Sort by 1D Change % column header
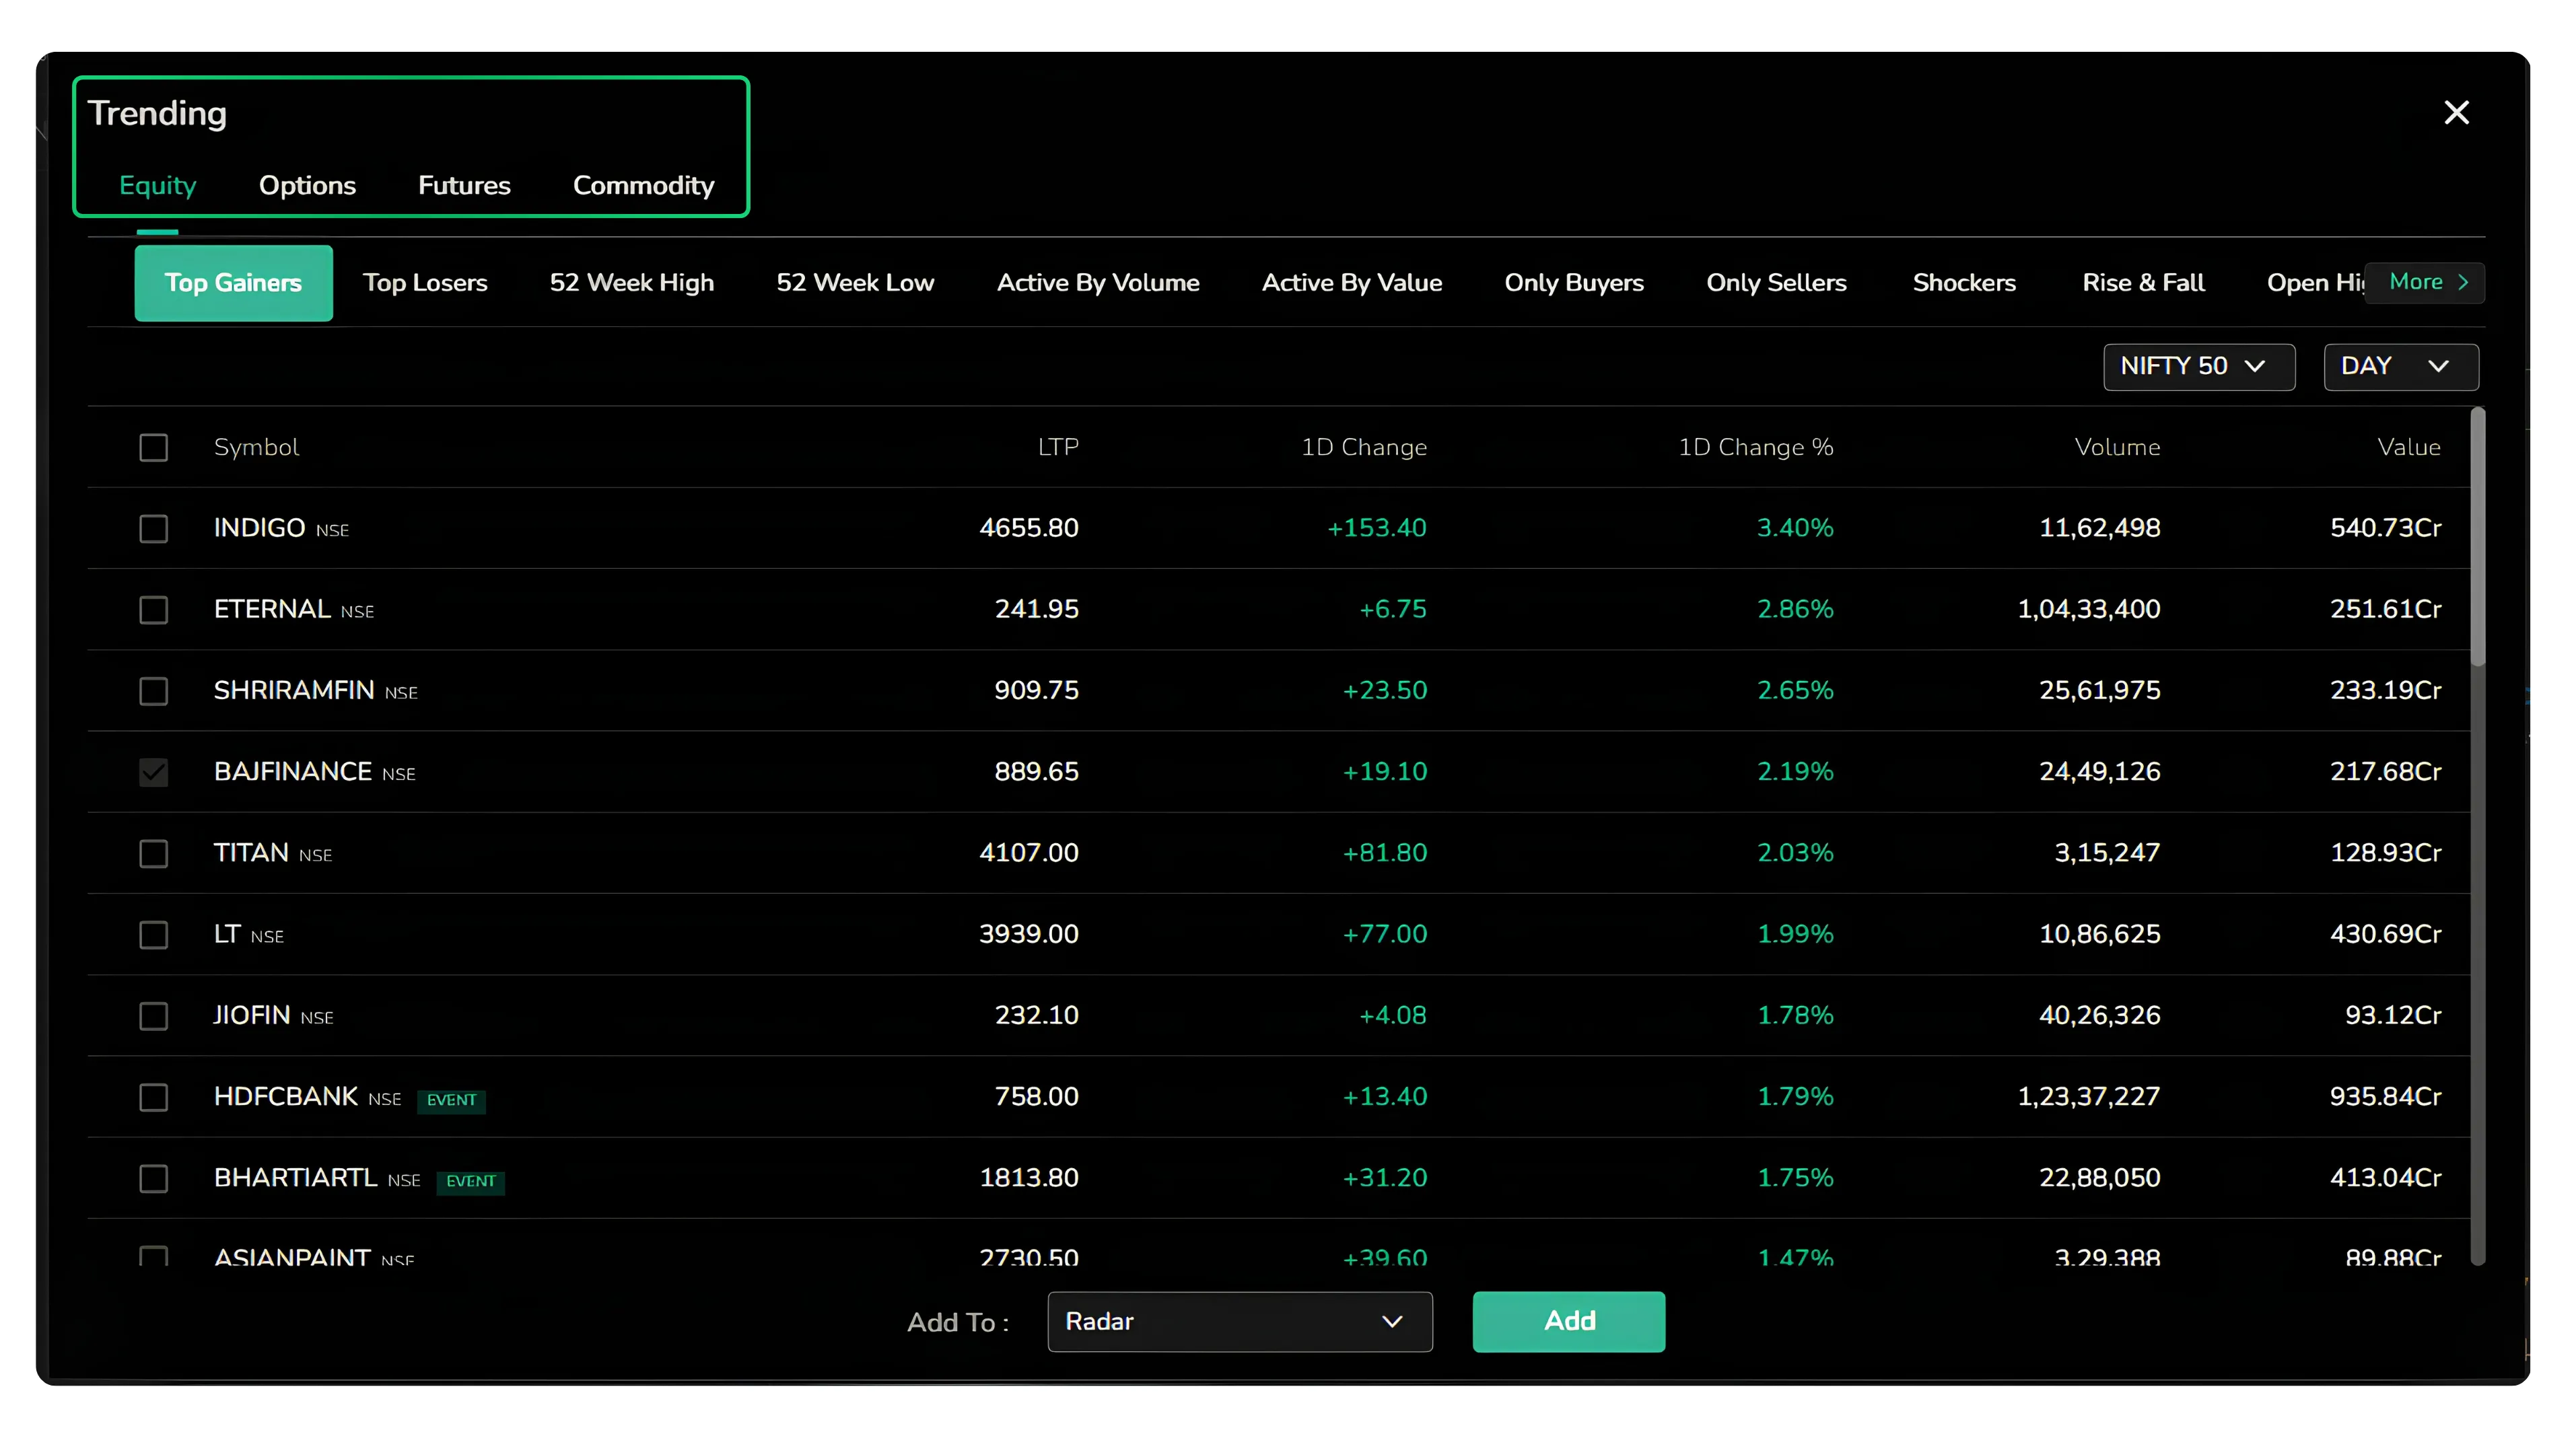This screenshot has width=2576, height=1430. 1755,447
